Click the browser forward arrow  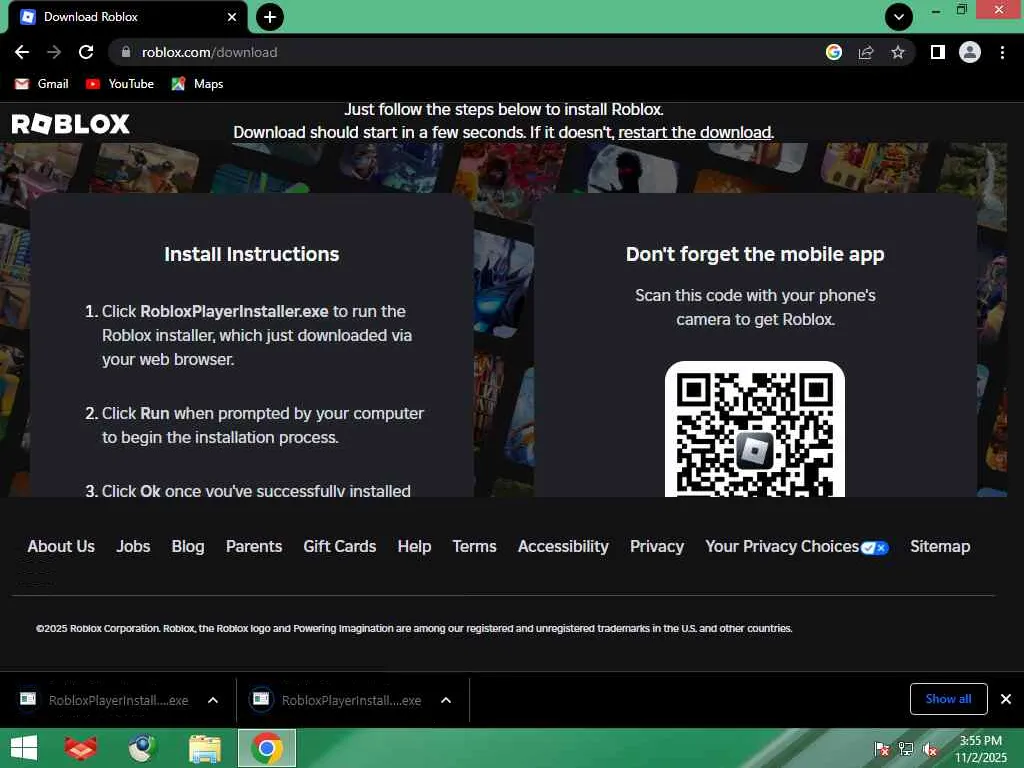[x=54, y=52]
